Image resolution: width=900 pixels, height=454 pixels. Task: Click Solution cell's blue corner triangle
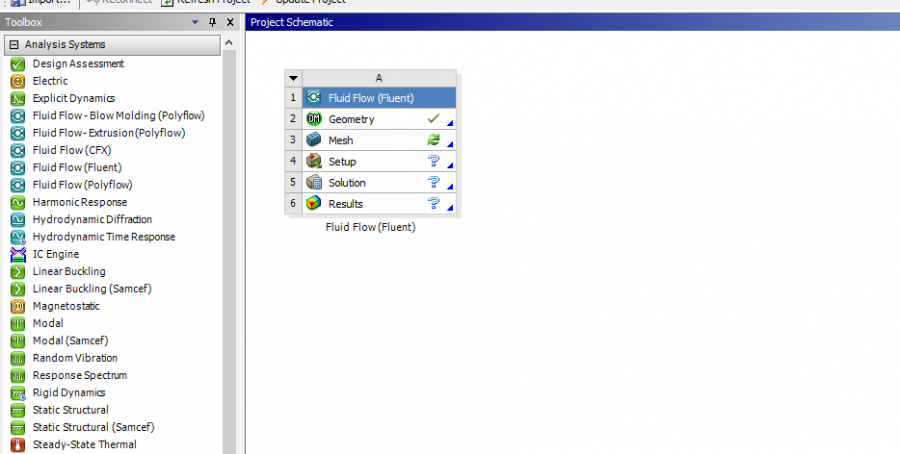click(x=450, y=187)
